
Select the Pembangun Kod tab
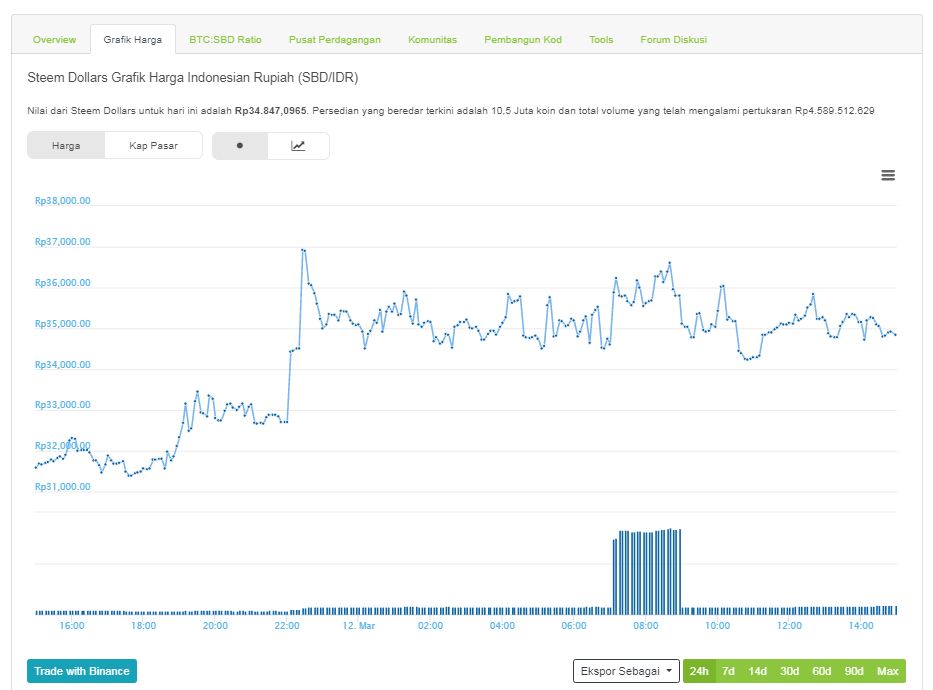pos(523,40)
